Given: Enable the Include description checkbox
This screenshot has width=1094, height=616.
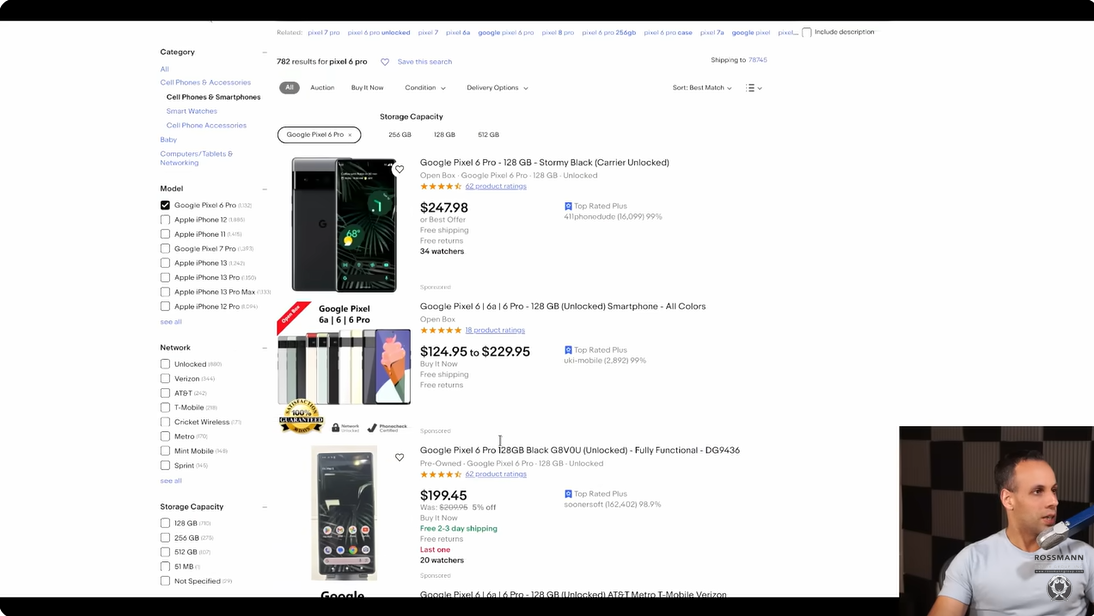Looking at the screenshot, I should pos(807,32).
